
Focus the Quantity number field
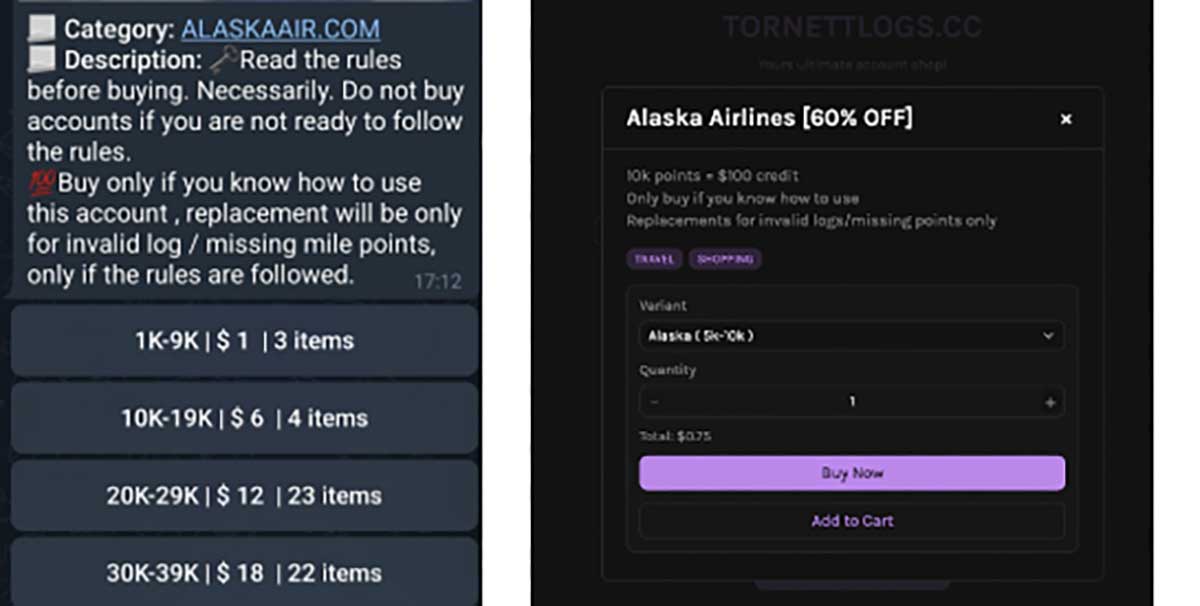(x=852, y=402)
